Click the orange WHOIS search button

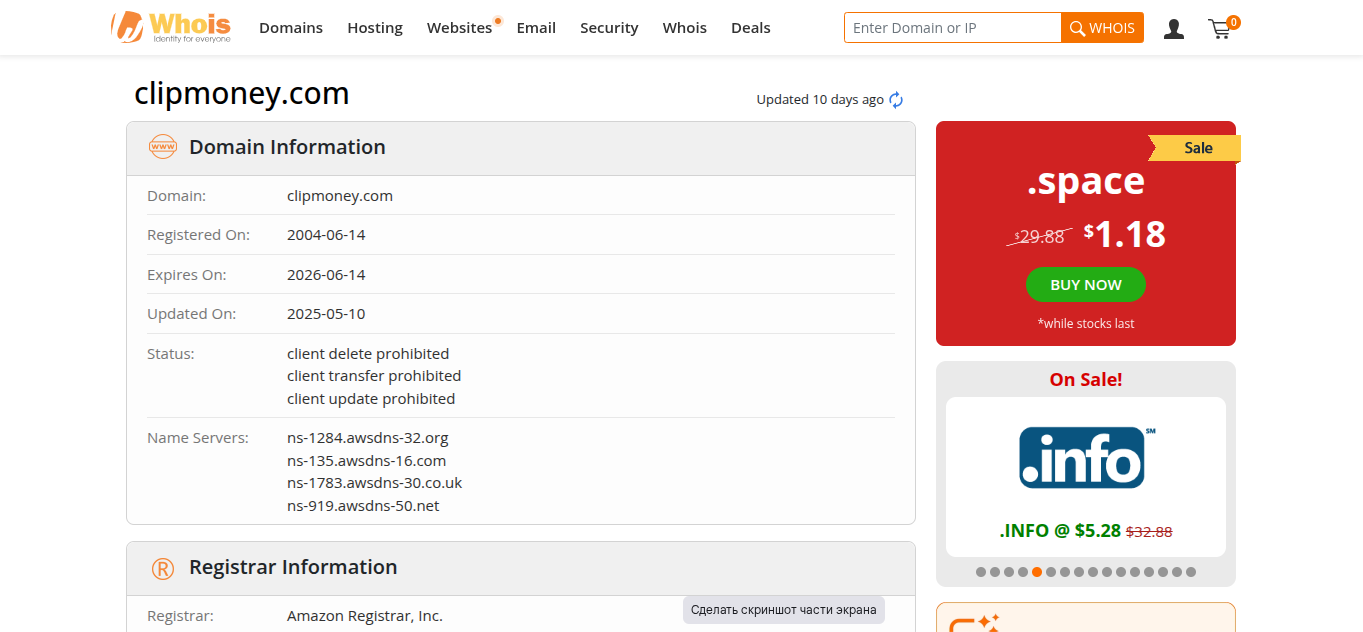[x=1102, y=28]
